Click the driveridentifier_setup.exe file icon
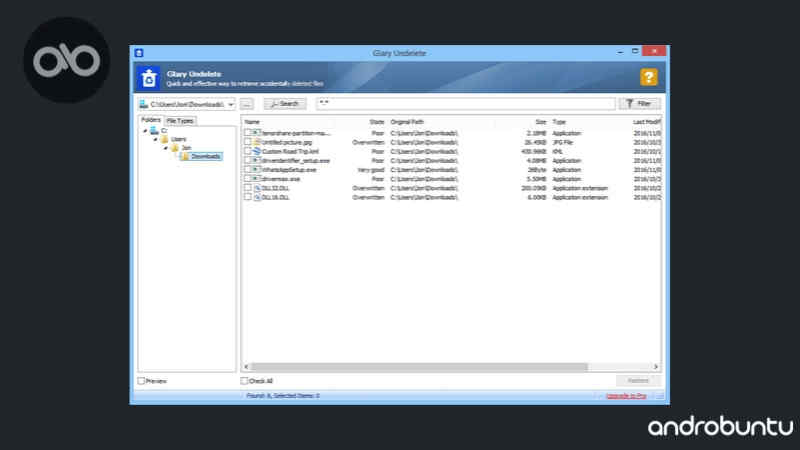This screenshot has height=450, width=800. tap(257, 161)
